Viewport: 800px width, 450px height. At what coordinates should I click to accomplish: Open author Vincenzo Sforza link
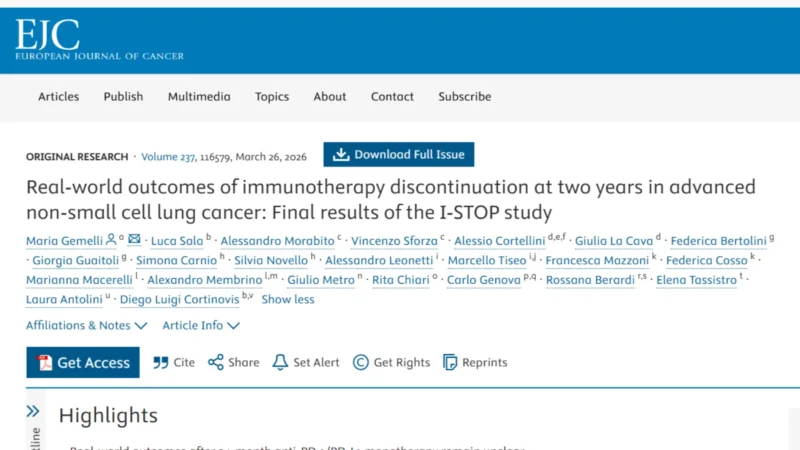coord(394,241)
